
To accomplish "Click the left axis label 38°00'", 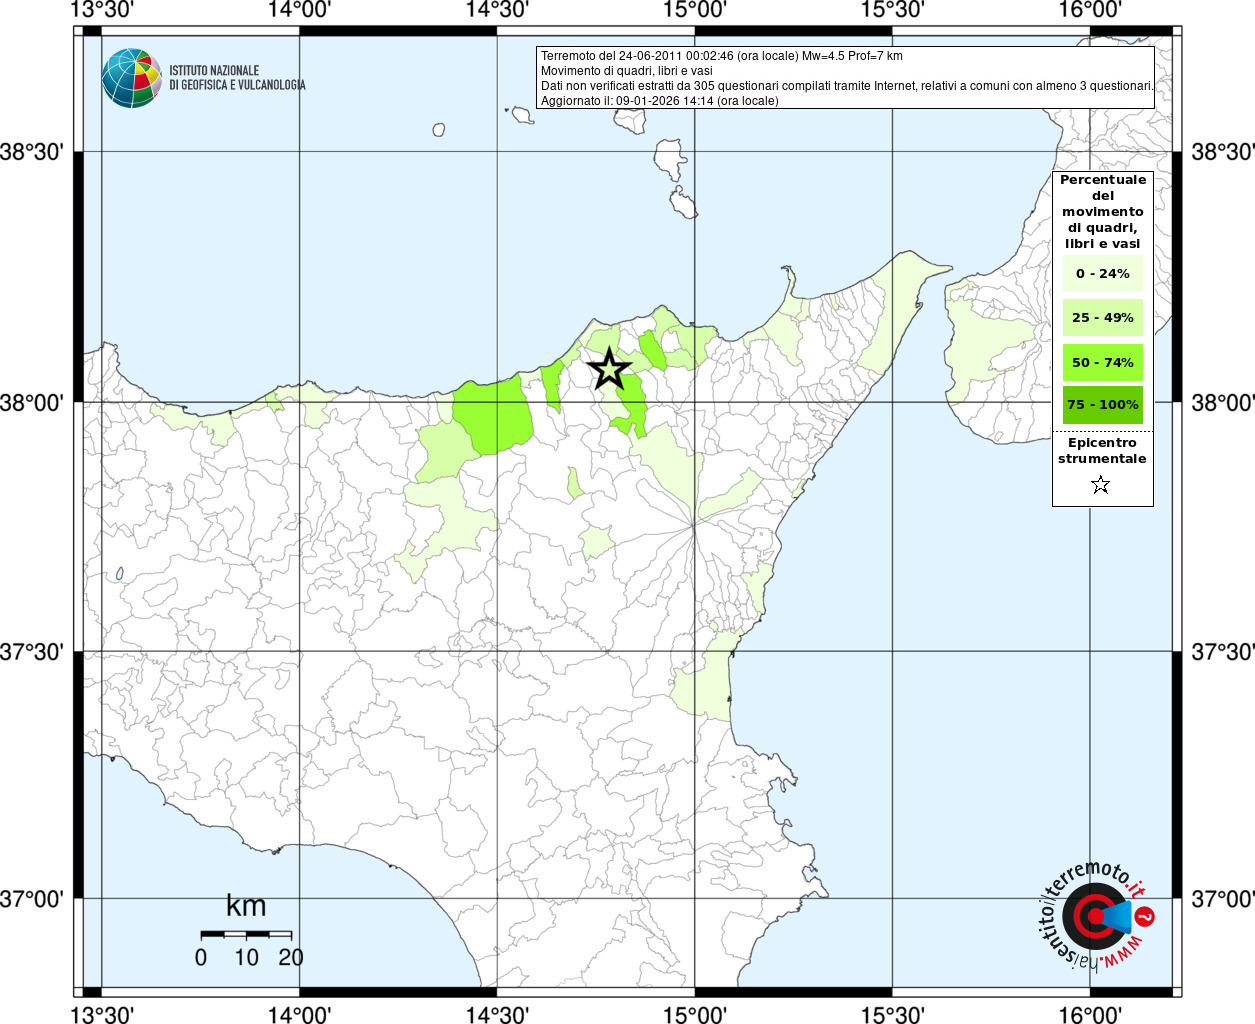I will [x=32, y=403].
